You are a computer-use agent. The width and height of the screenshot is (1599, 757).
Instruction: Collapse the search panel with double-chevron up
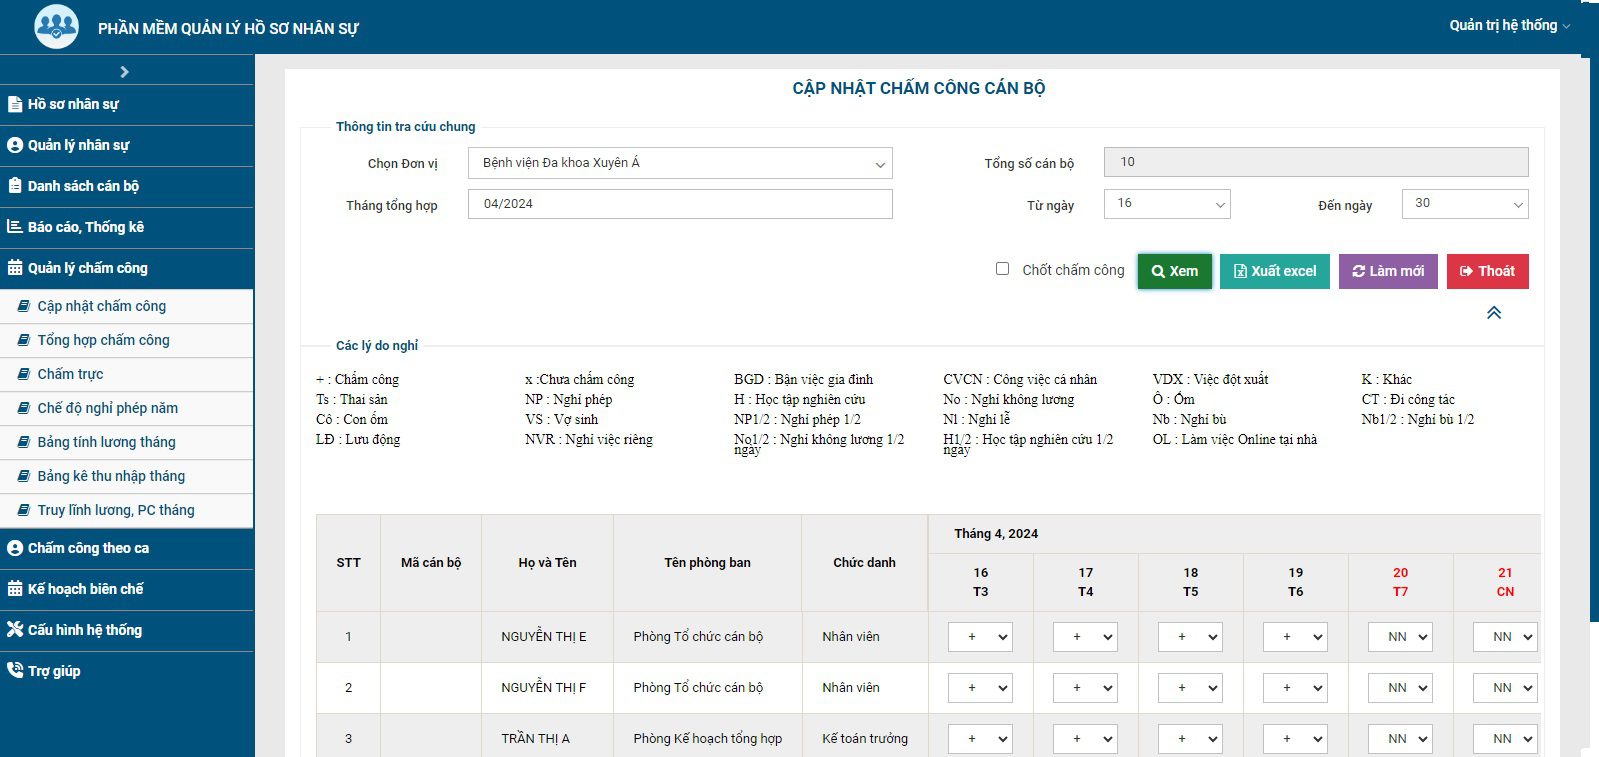1493,313
